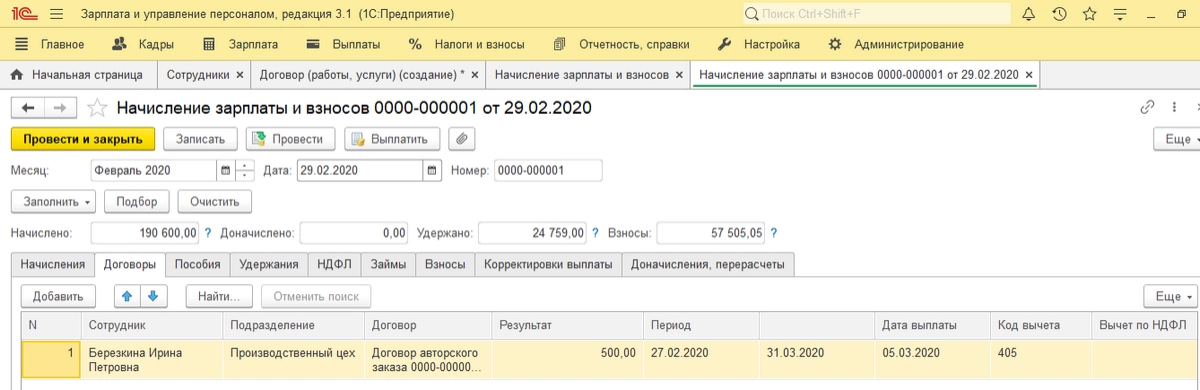Open the Налоги и взносы section
The image size is (1200, 390).
[468, 44]
